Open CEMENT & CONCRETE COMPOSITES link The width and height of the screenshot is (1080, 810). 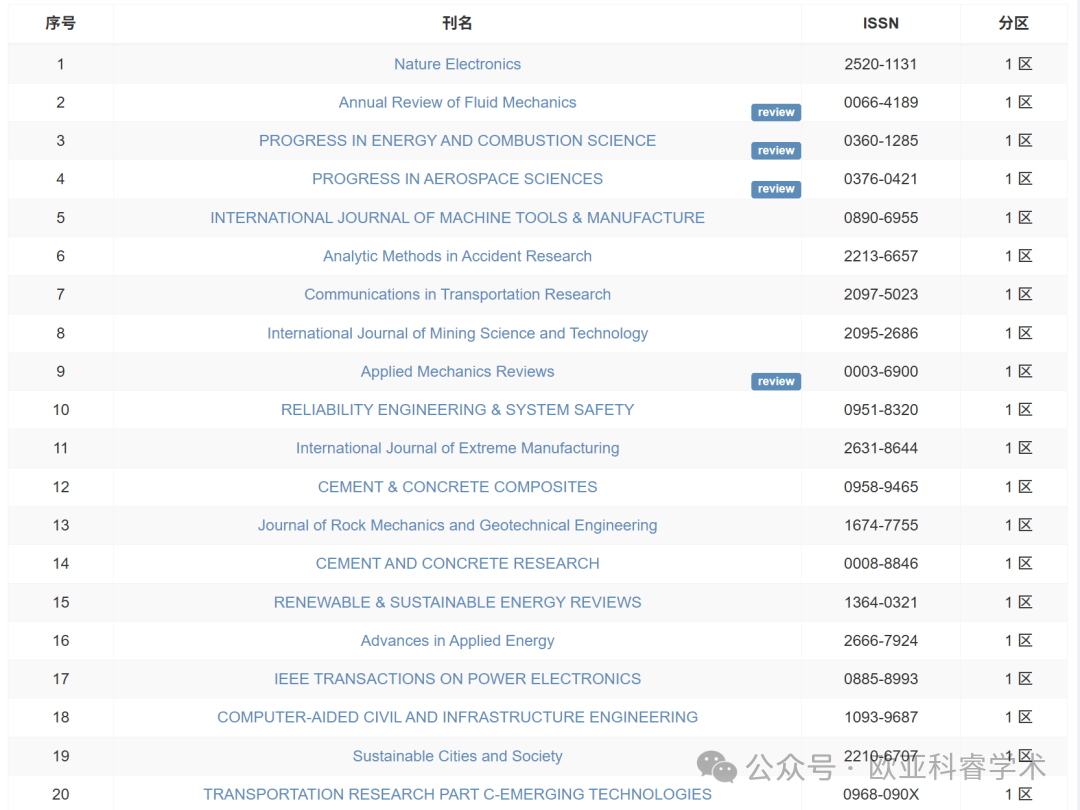[457, 487]
